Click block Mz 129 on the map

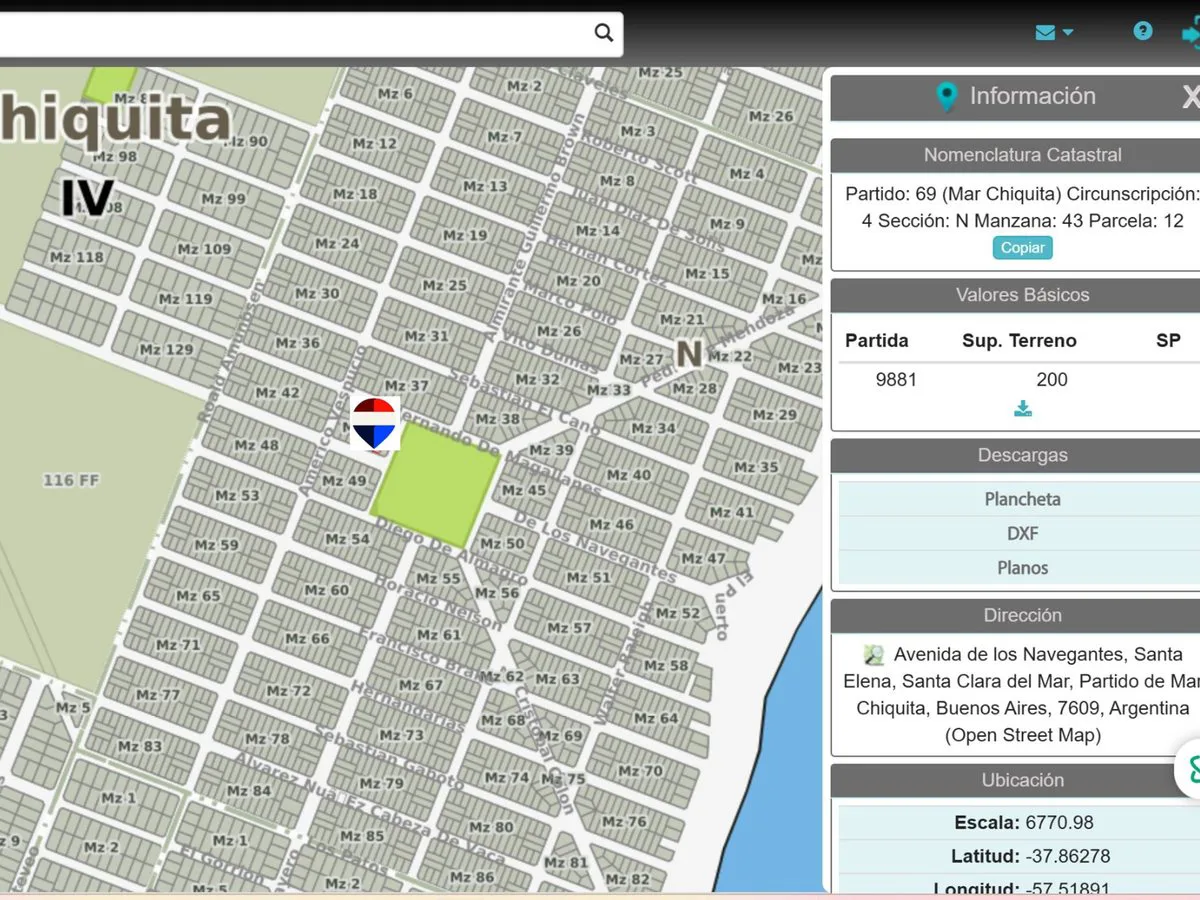click(166, 349)
